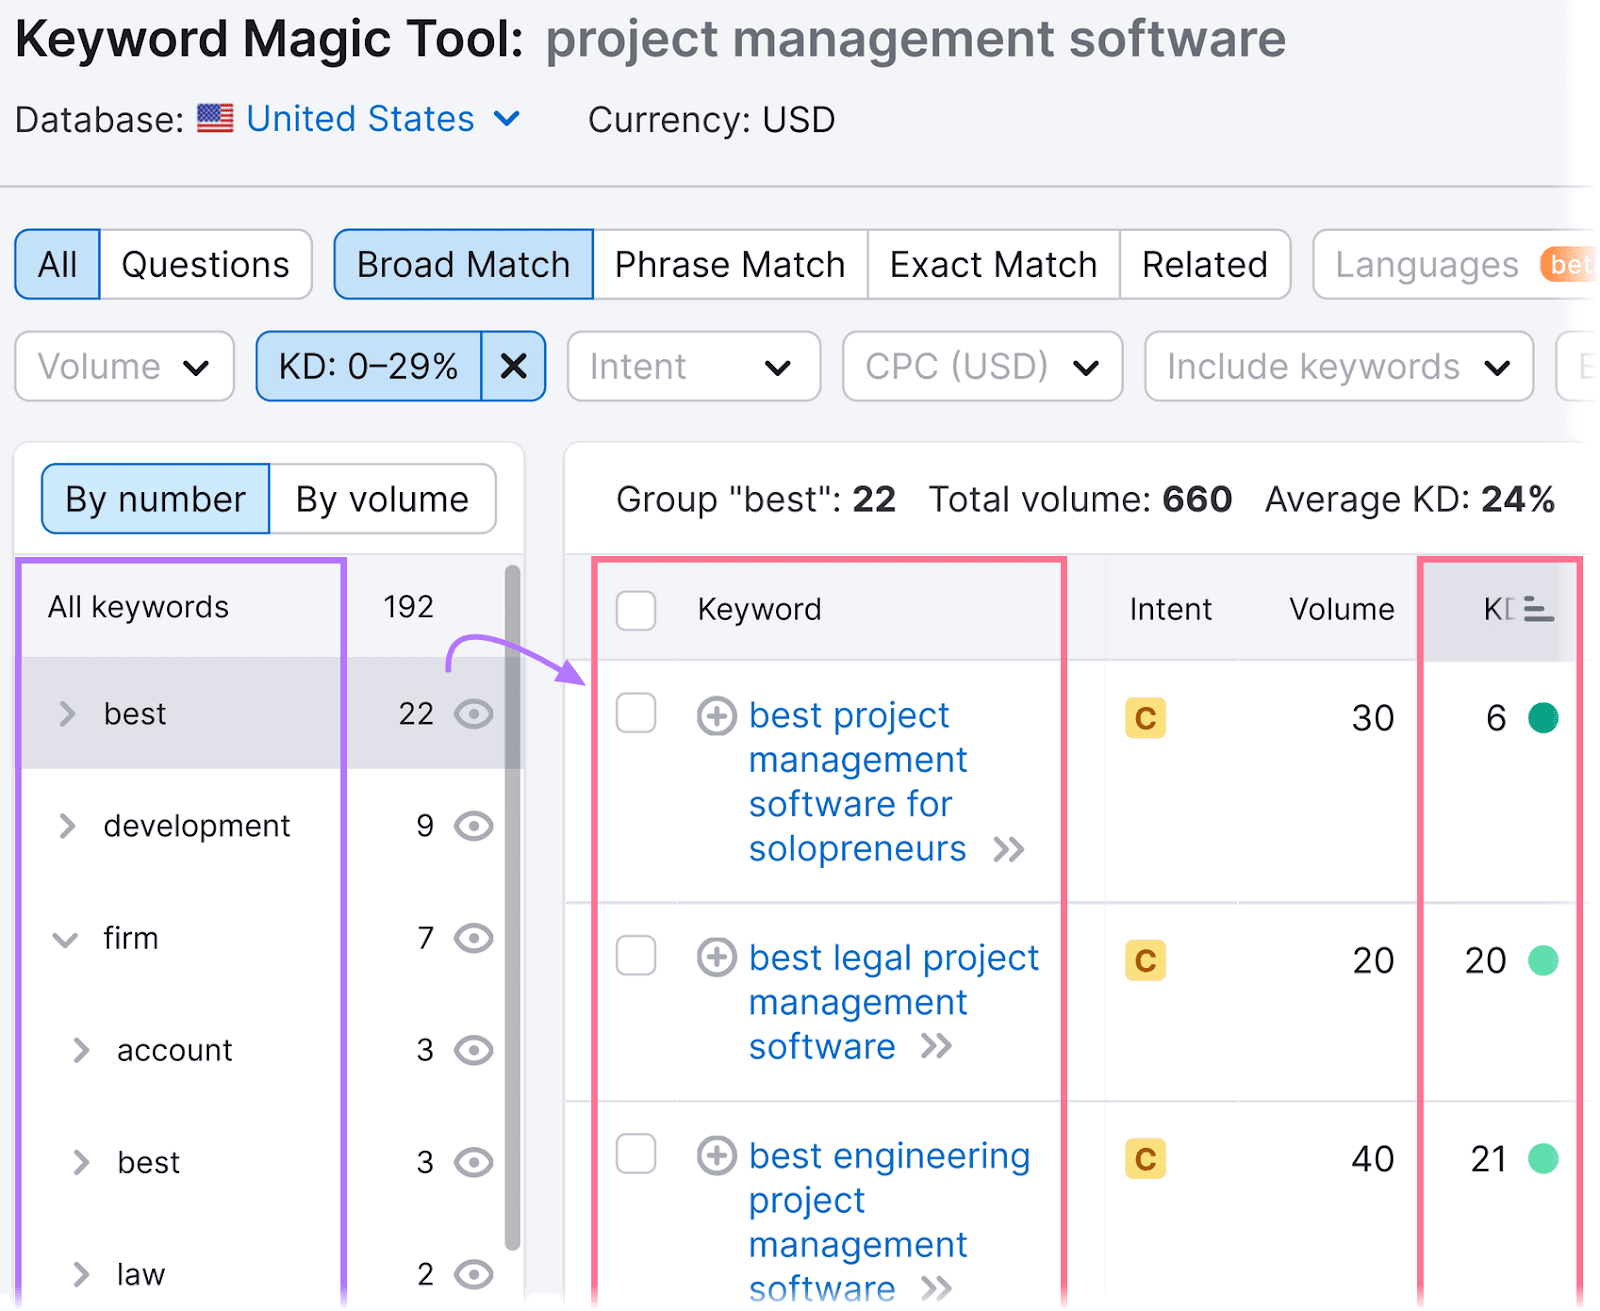Click the US flag icon next to Database
This screenshot has width=1600, height=1311.
coord(216,118)
